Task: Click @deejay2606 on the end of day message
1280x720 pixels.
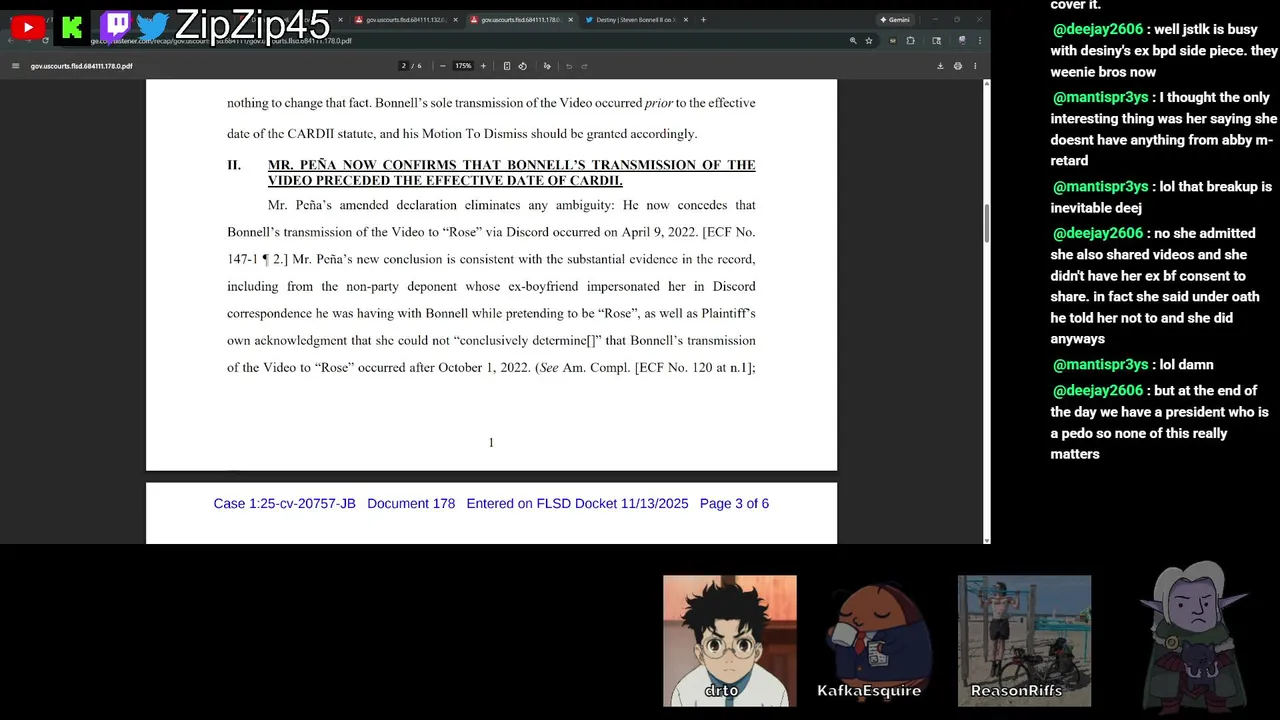Action: pyautogui.click(x=1097, y=390)
